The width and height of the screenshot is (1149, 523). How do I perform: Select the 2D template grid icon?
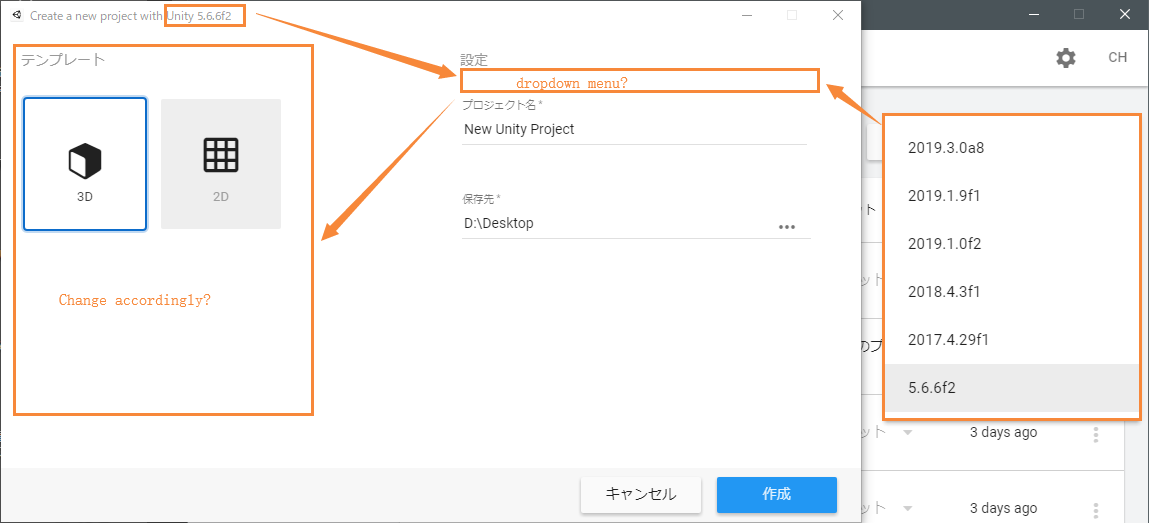click(x=221, y=155)
